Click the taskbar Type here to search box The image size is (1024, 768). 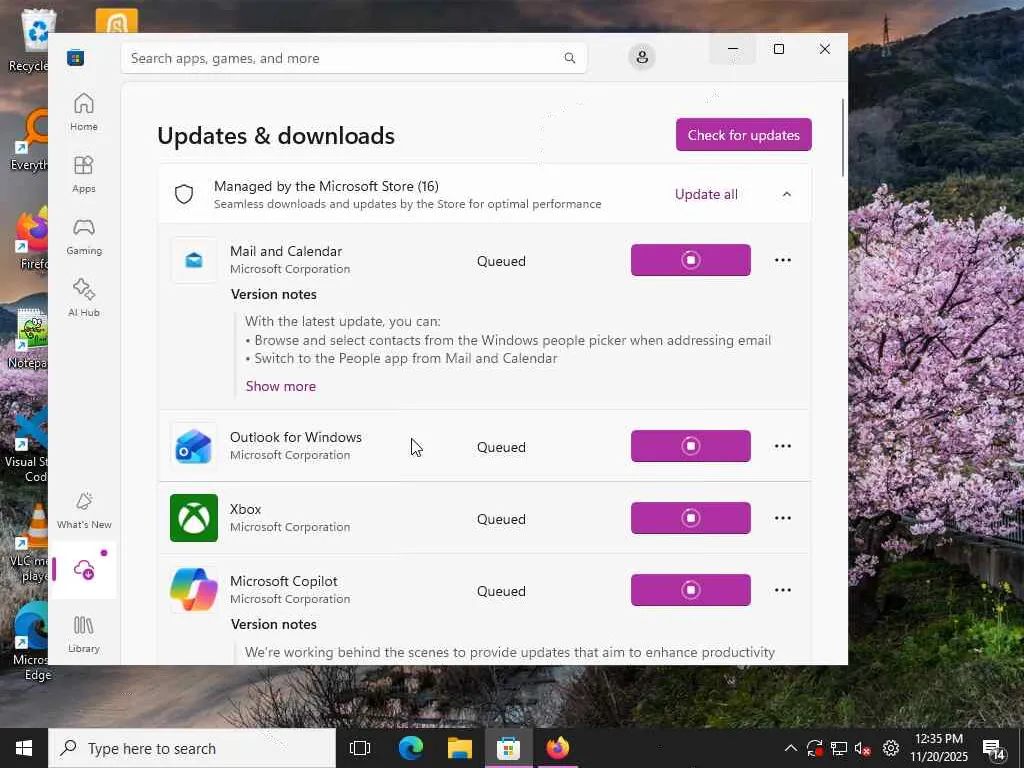pos(192,748)
